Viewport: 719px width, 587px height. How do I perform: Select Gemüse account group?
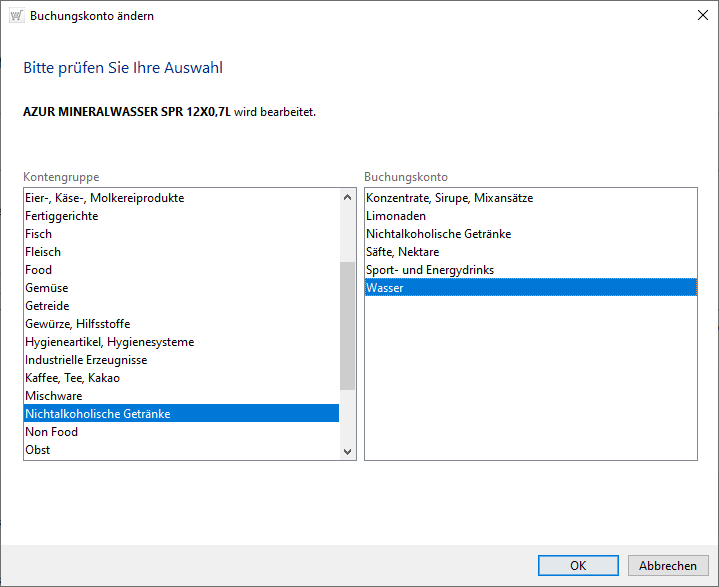(47, 288)
